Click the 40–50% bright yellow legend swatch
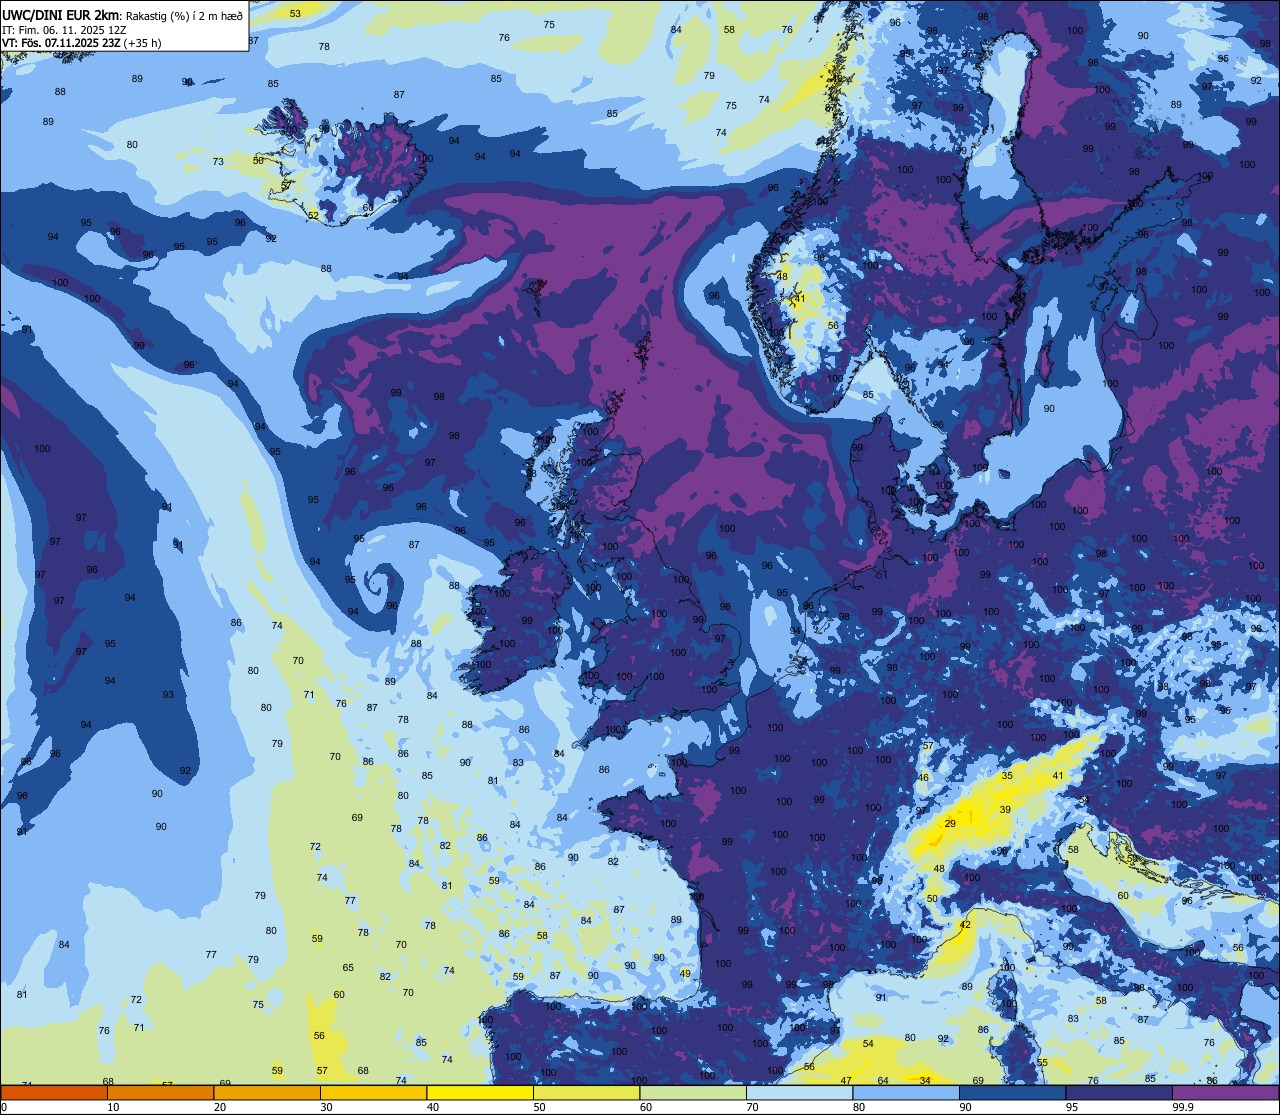 click(480, 1093)
